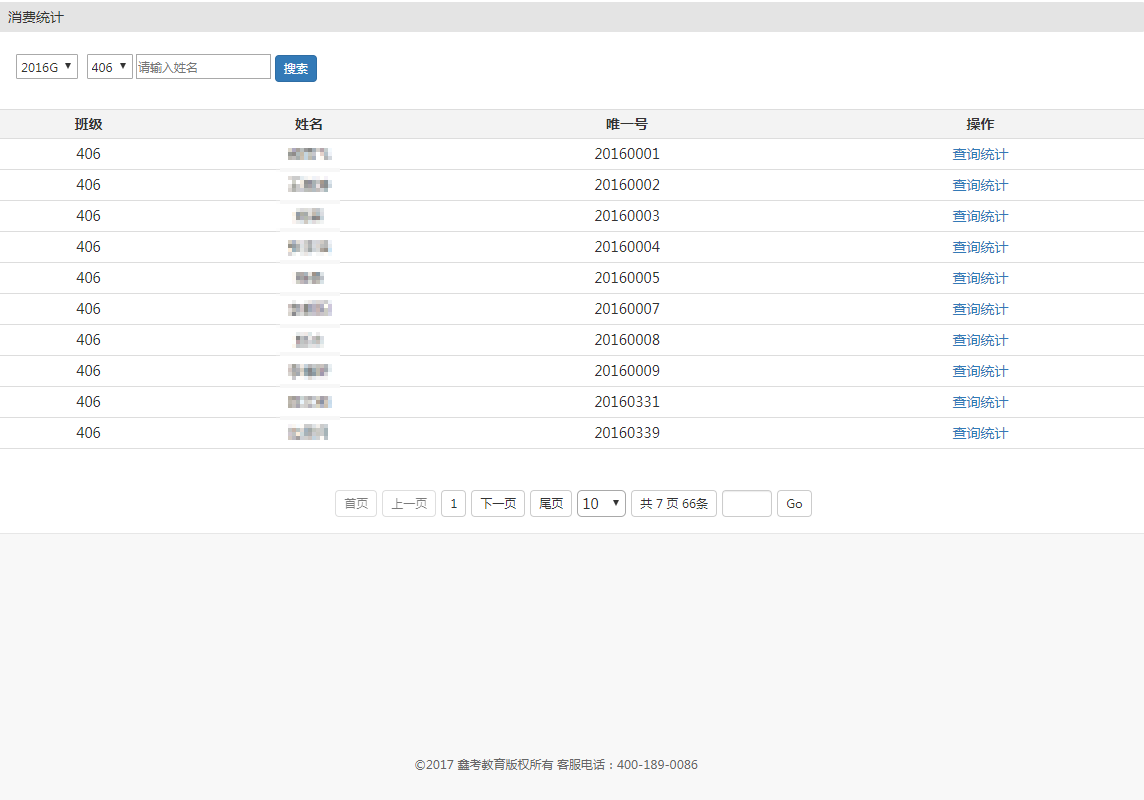Jump to last page via 尾页

[x=551, y=503]
